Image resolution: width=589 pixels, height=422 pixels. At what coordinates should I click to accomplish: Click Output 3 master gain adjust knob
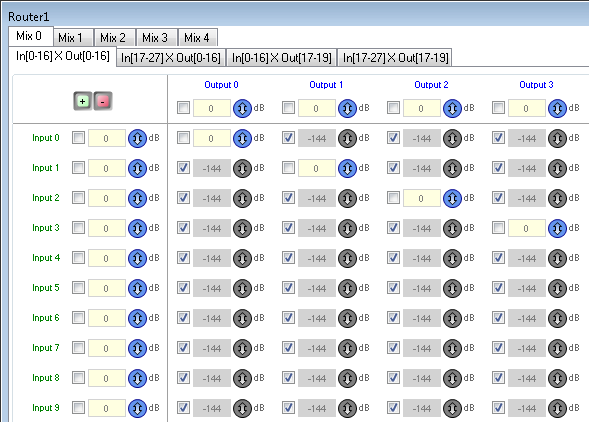tap(557, 108)
